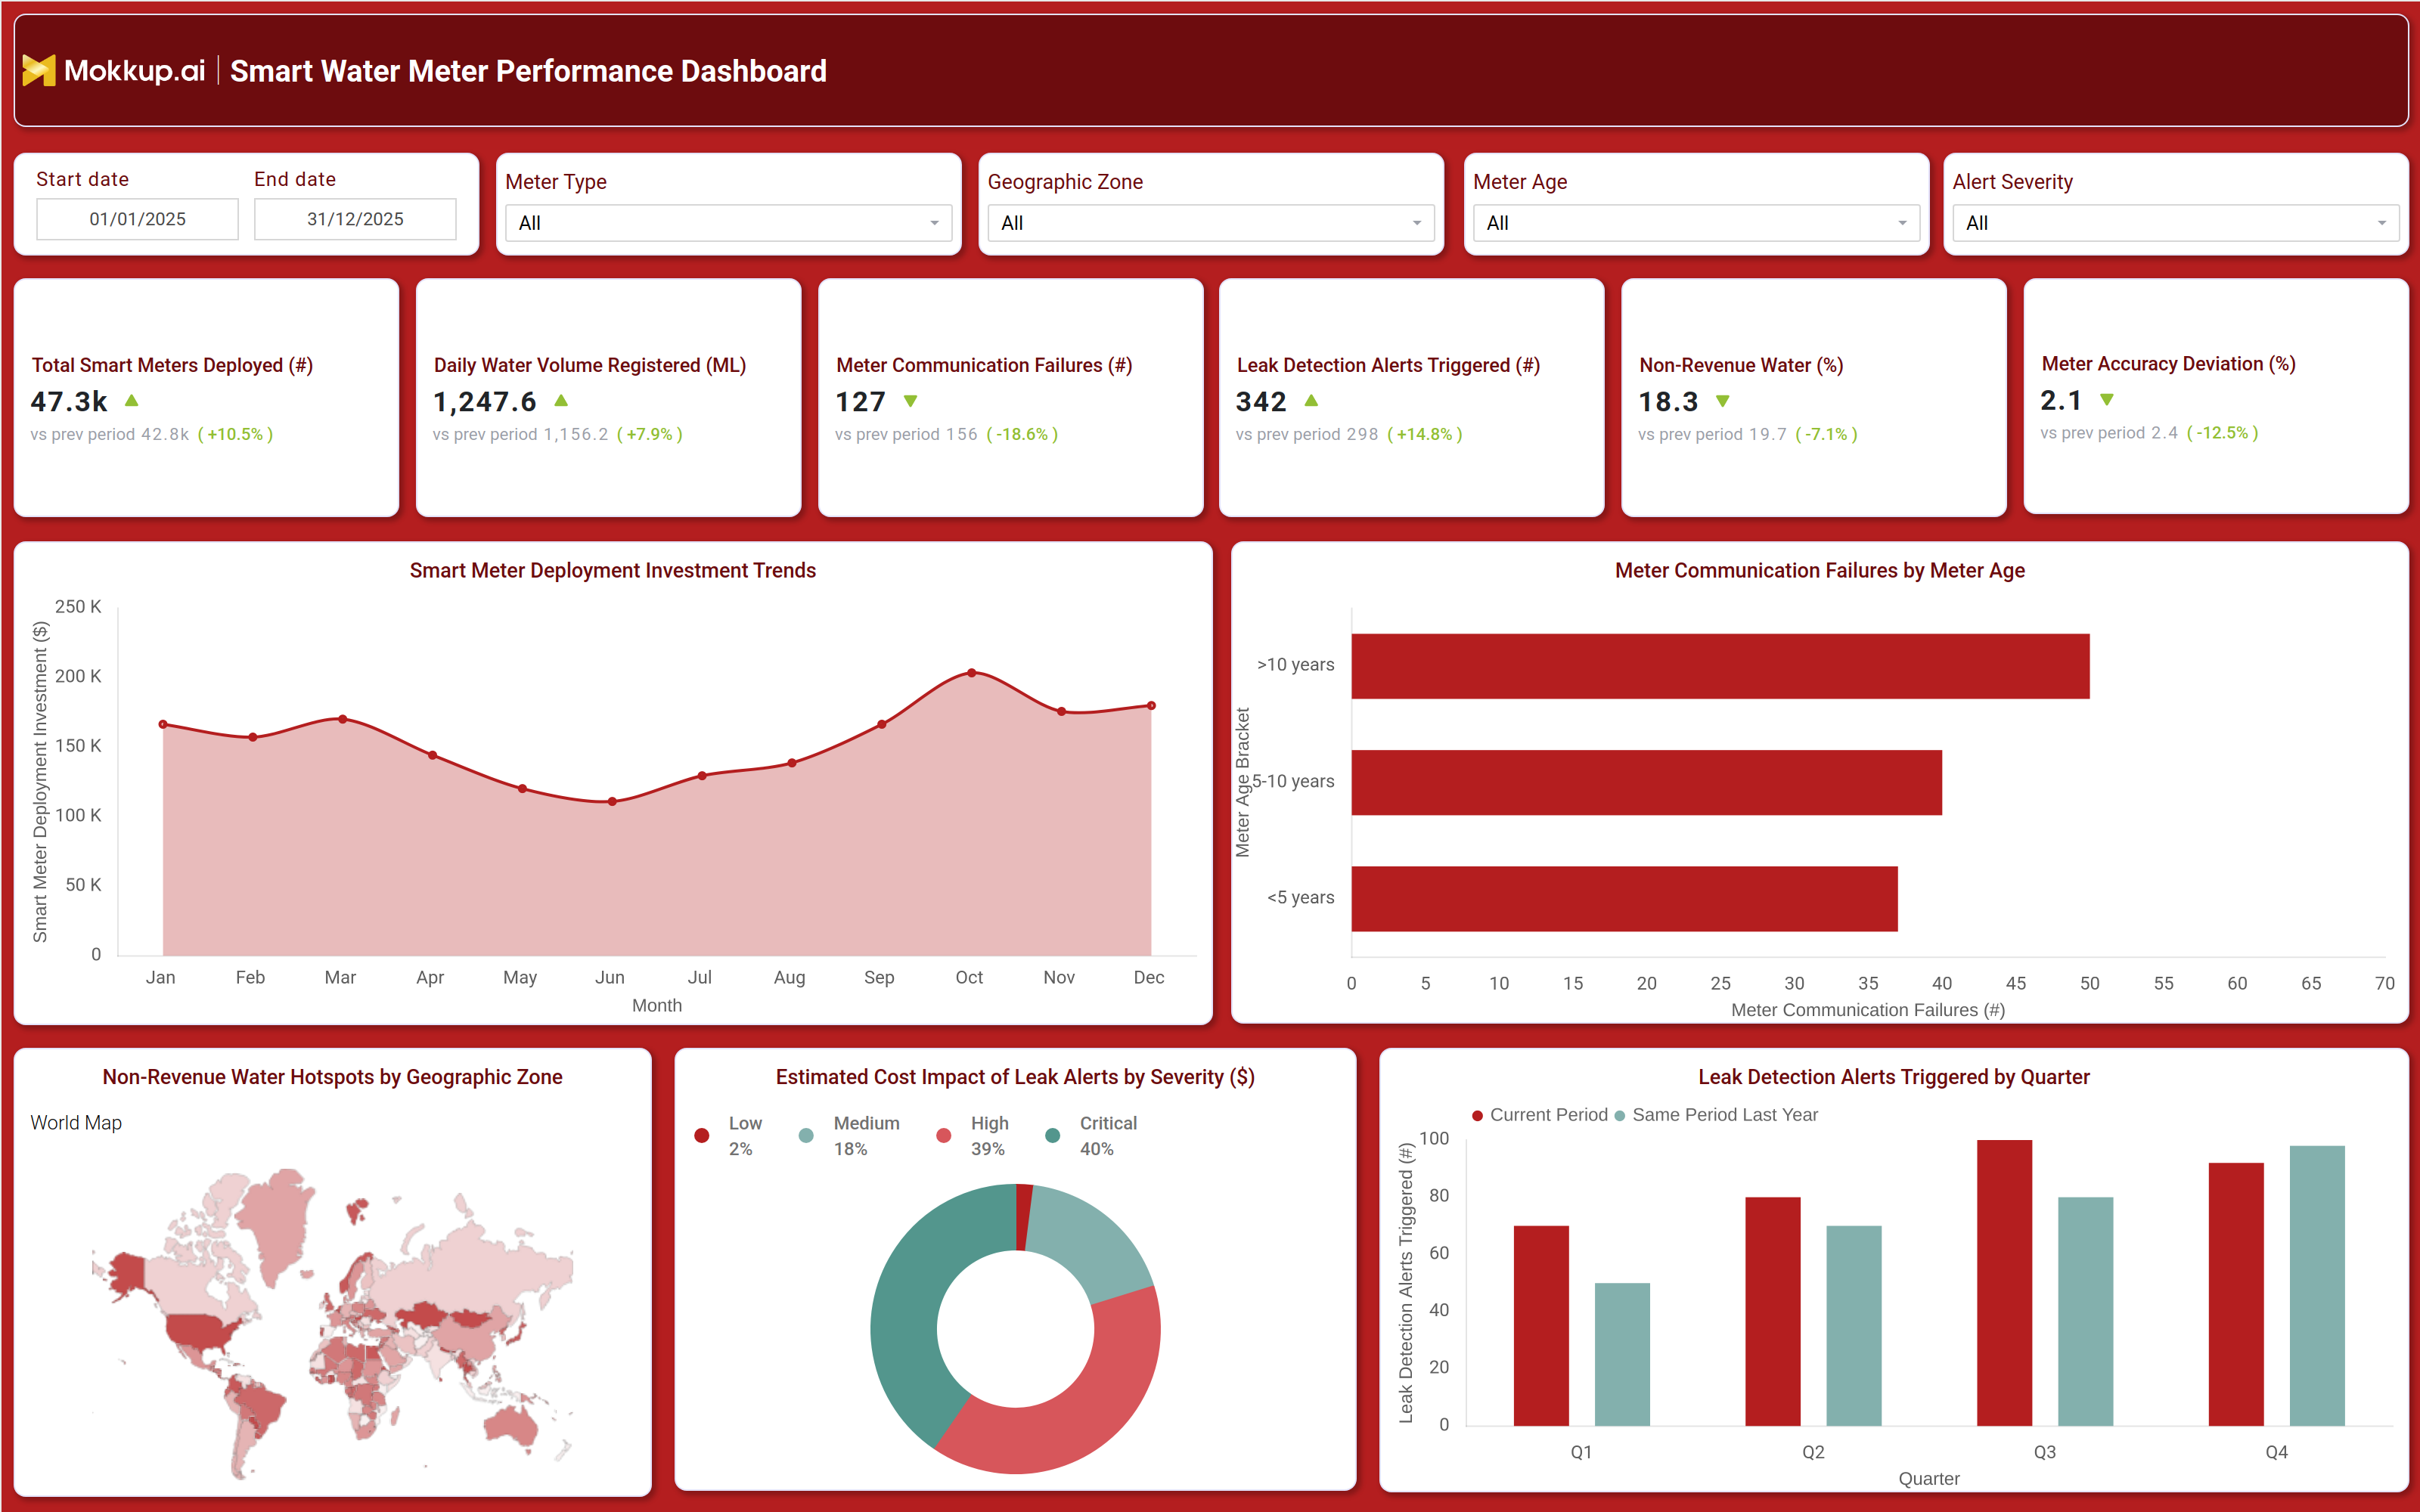Screen dimensions: 2420x1512
Task: Open the Meter Type dropdown
Action: (728, 223)
